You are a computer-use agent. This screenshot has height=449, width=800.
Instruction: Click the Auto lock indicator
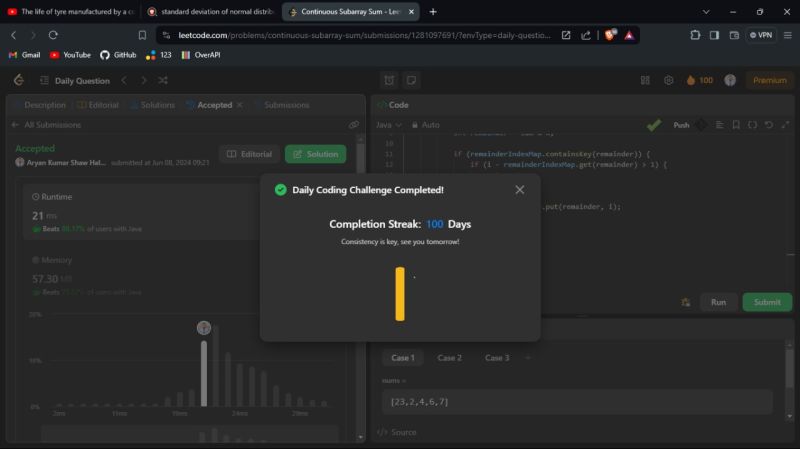(426, 124)
